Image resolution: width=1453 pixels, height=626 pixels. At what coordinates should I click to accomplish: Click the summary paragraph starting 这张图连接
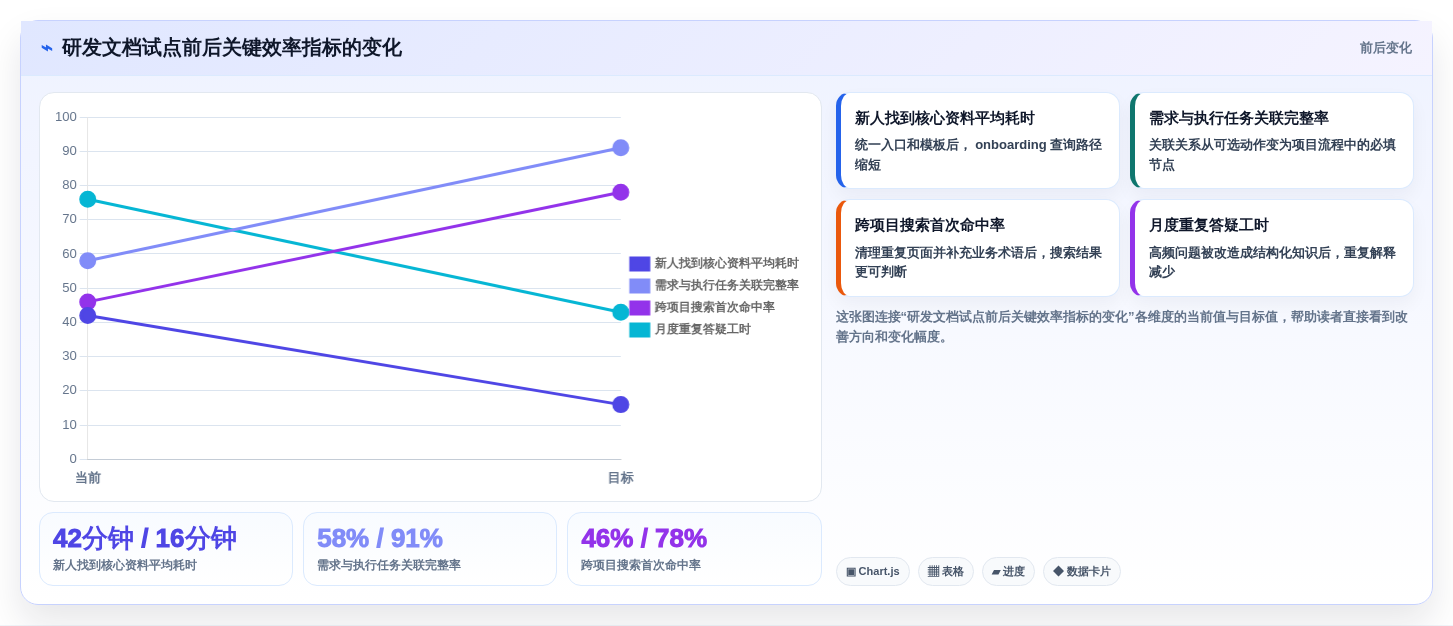click(1122, 327)
